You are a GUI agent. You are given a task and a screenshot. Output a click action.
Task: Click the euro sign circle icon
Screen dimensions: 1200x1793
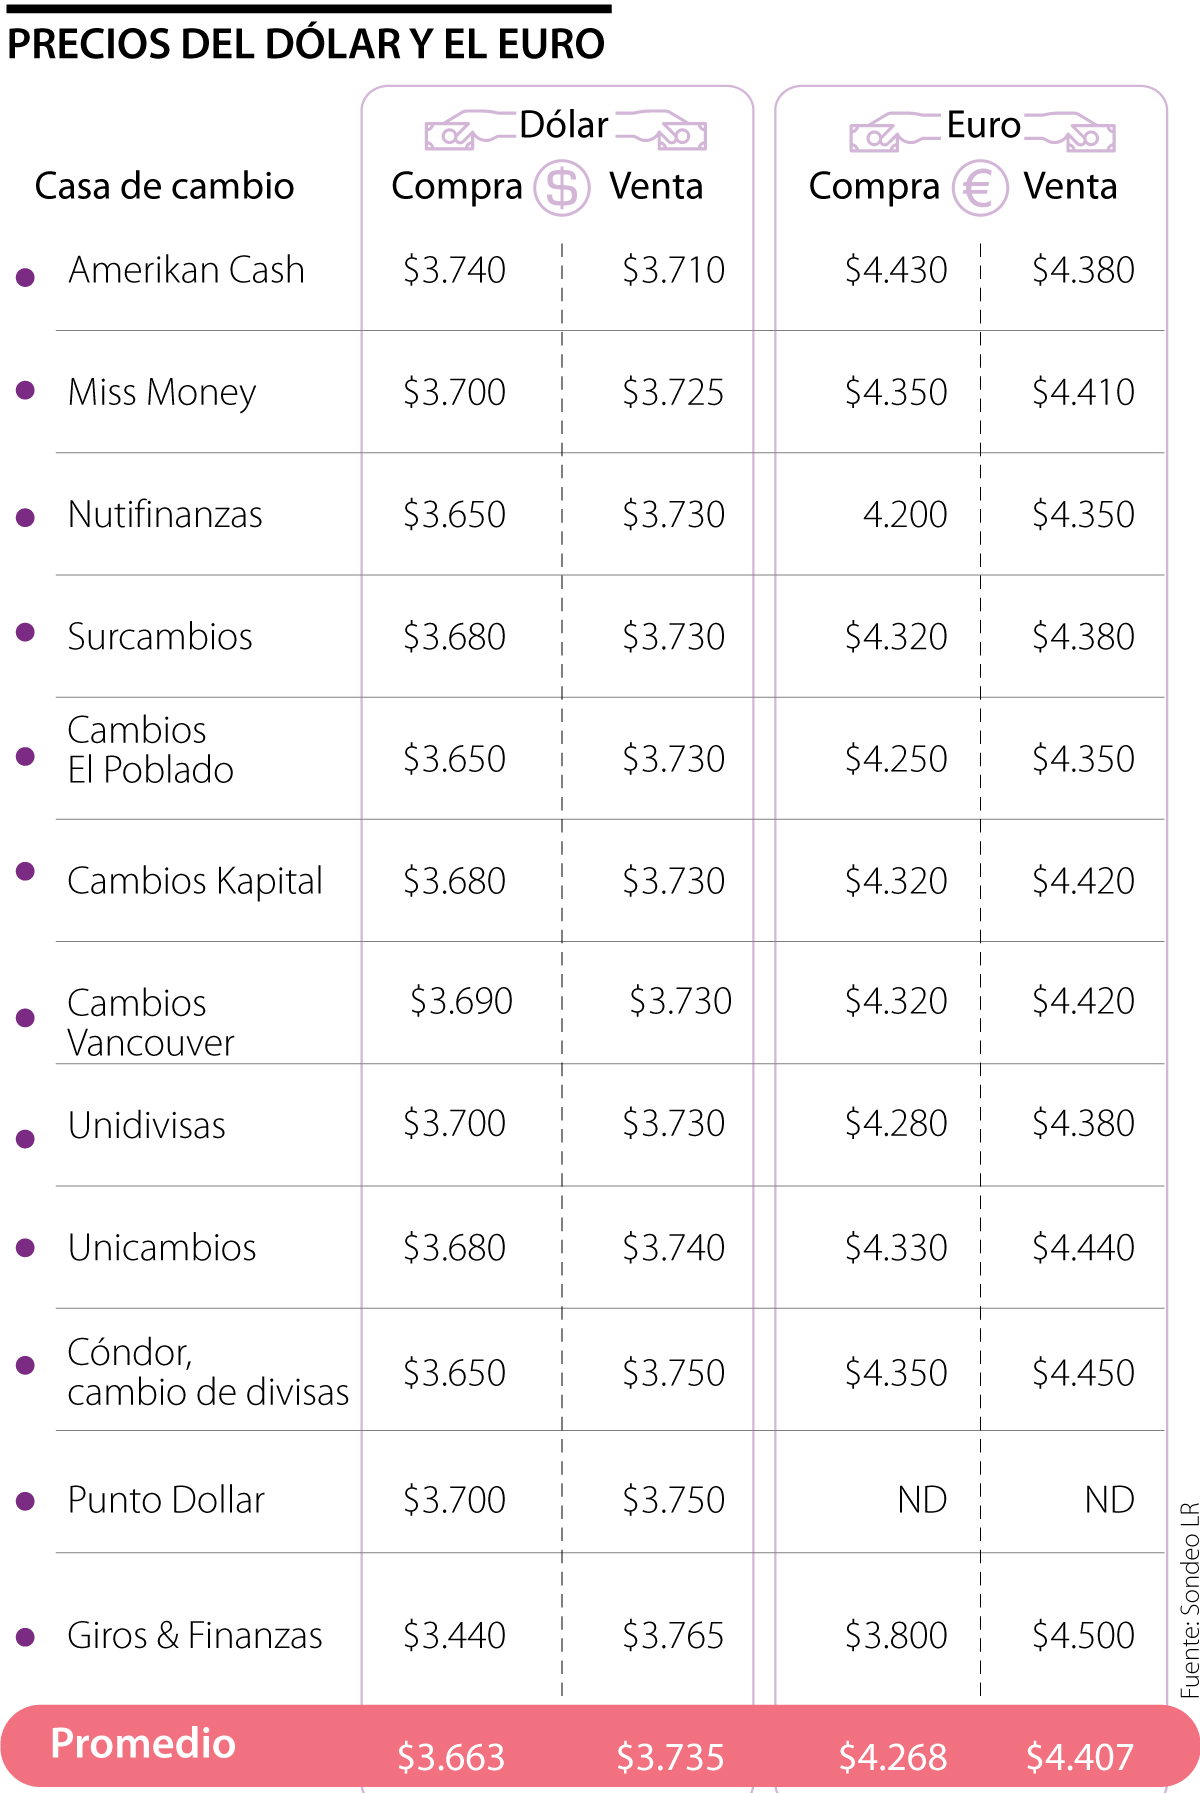click(x=979, y=188)
